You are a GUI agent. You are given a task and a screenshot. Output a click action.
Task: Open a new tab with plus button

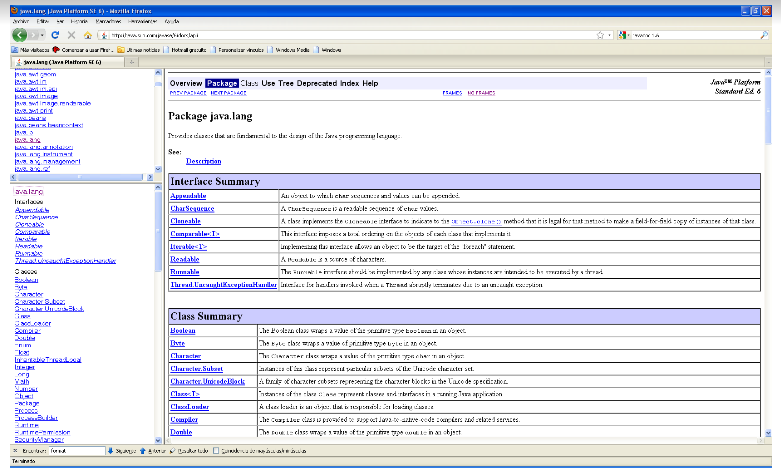click(133, 62)
